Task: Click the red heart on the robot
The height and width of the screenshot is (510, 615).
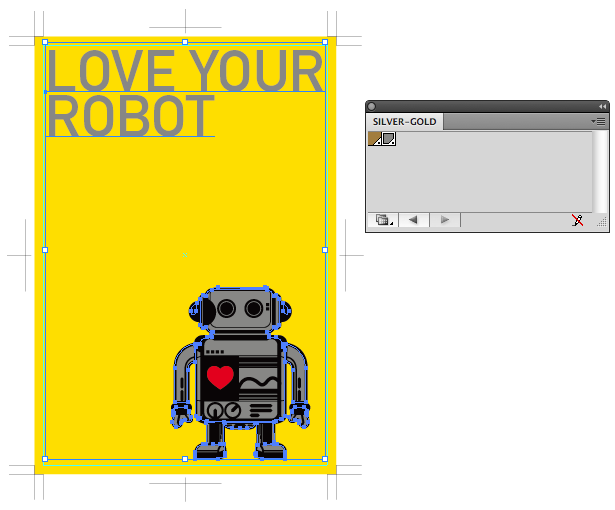Action: click(x=220, y=377)
